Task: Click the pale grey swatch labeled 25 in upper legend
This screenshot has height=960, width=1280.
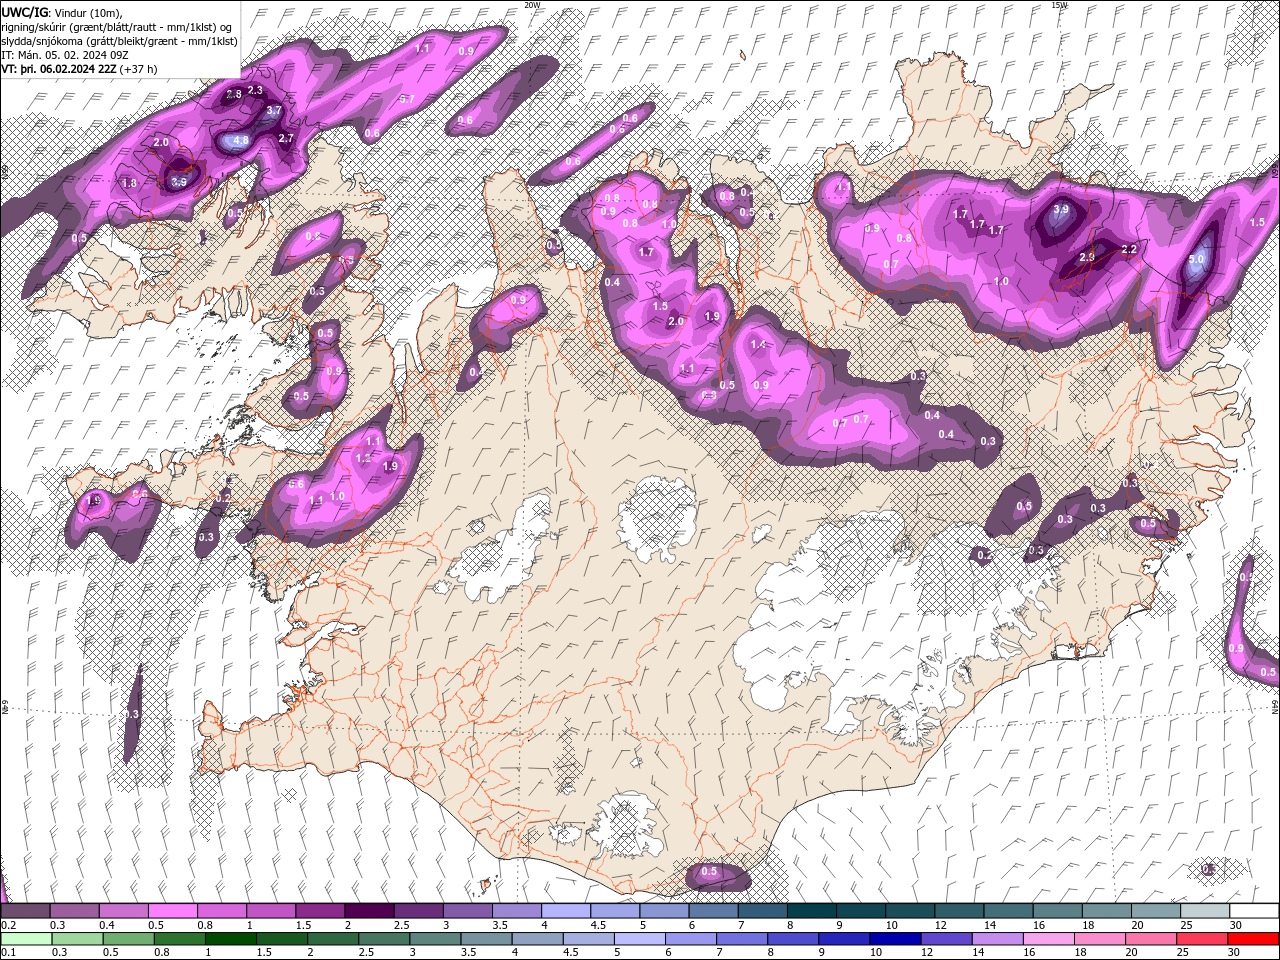Action: click(x=1205, y=911)
